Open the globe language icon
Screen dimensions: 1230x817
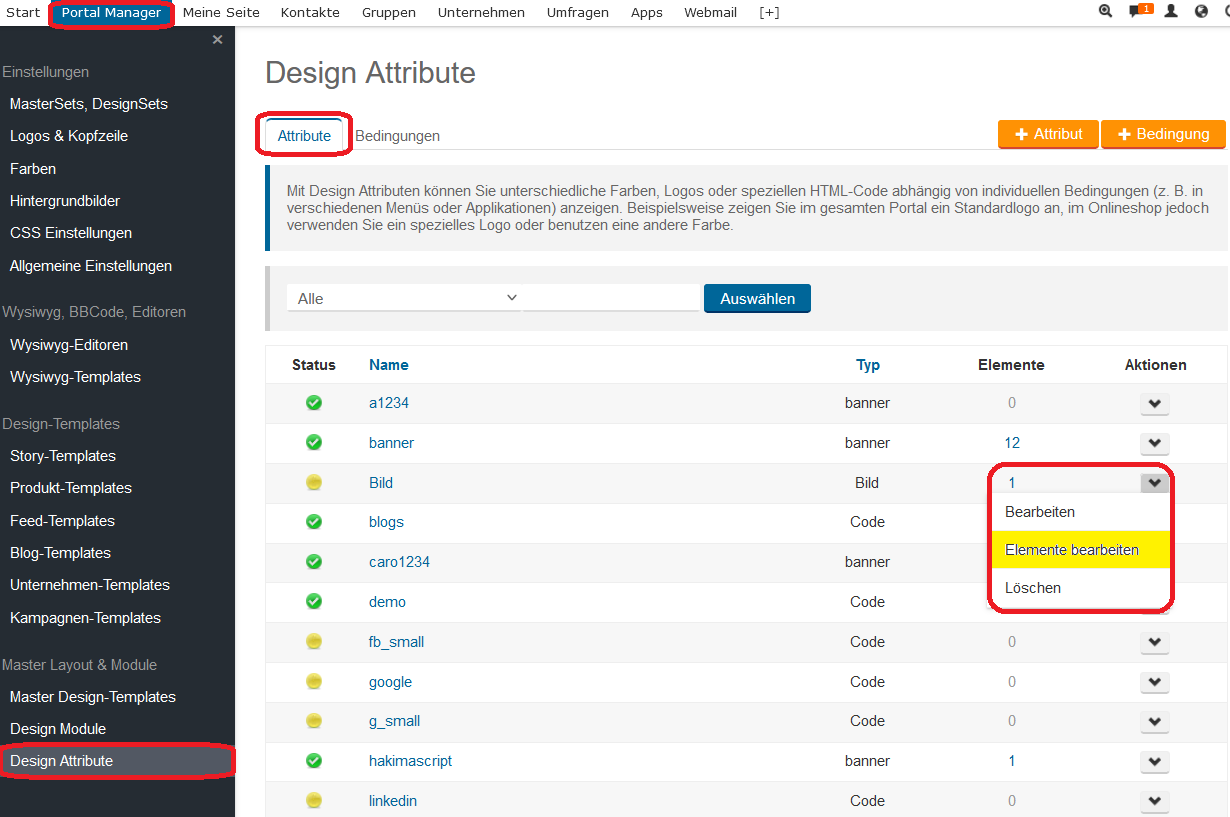pos(1201,12)
